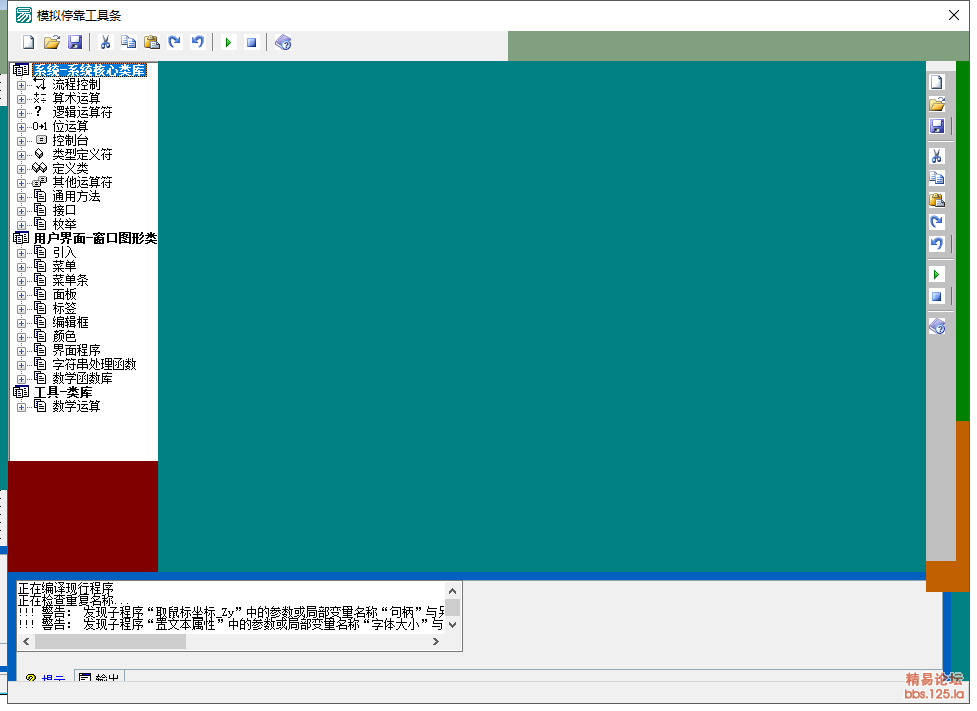Image resolution: width=977 pixels, height=711 pixels.
Task: Click New file icon in right vertical toolbar
Action: click(936, 82)
